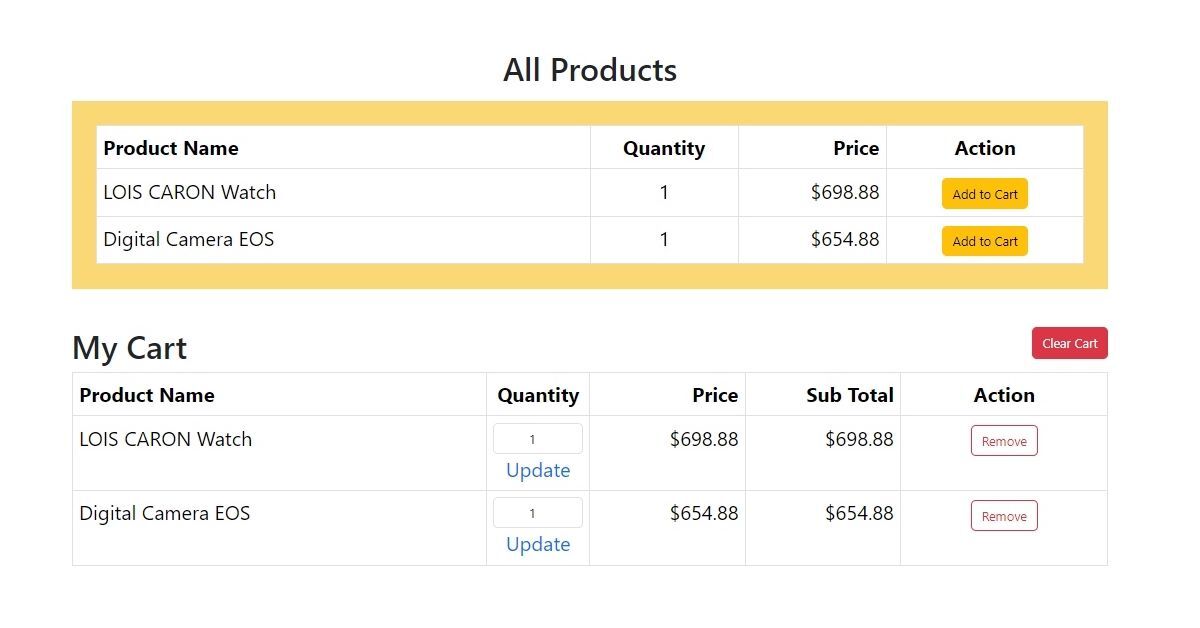Click Add to Cart for LOIS CARON Watch
This screenshot has height=628, width=1200.
pos(984,193)
